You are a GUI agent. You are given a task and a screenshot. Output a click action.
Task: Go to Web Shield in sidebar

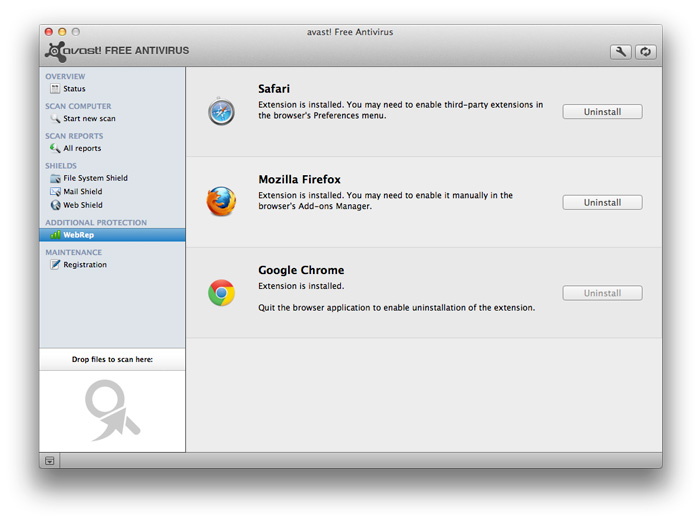coord(82,205)
